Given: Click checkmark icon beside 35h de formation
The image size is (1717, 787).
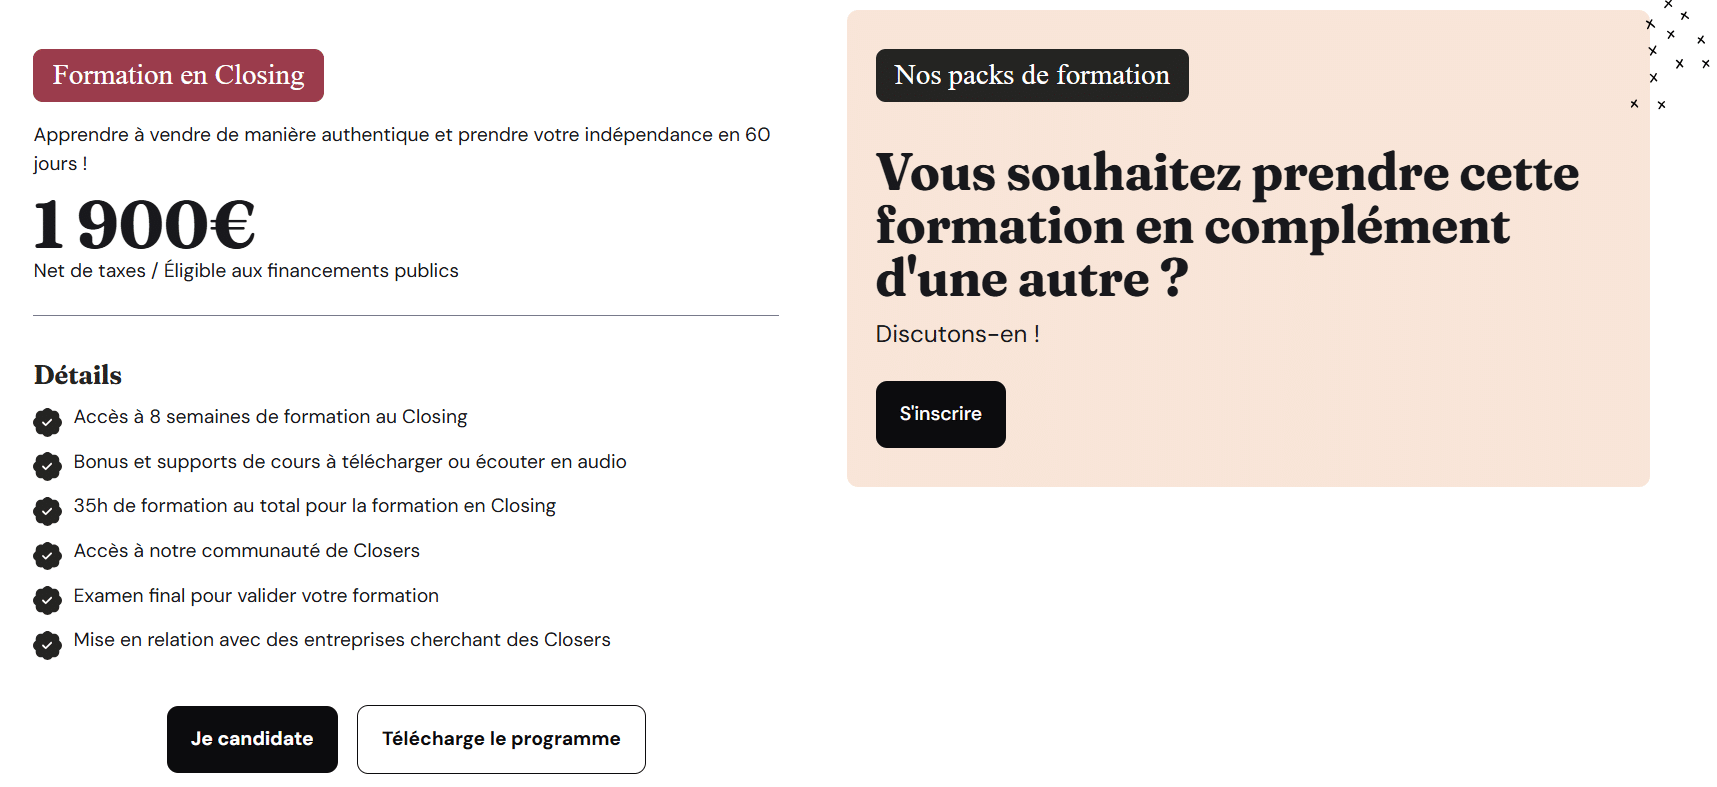Looking at the screenshot, I should 47,511.
